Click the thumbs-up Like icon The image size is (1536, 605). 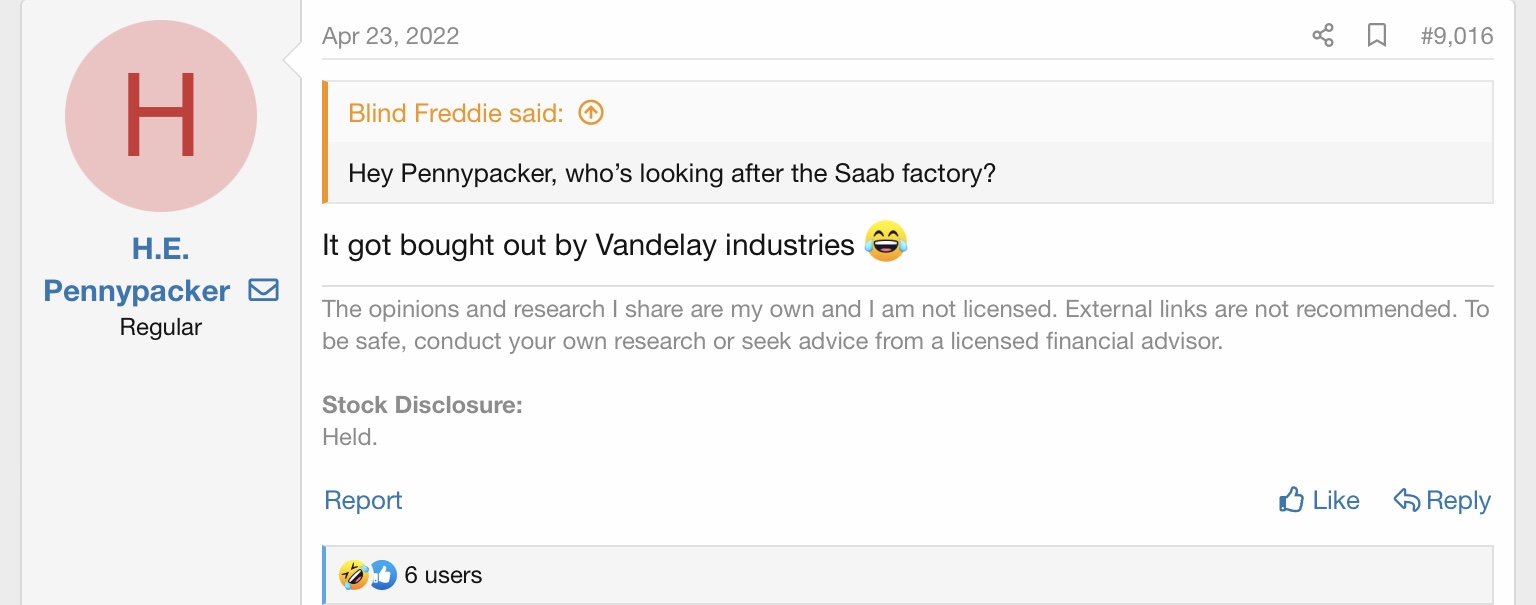[1291, 500]
